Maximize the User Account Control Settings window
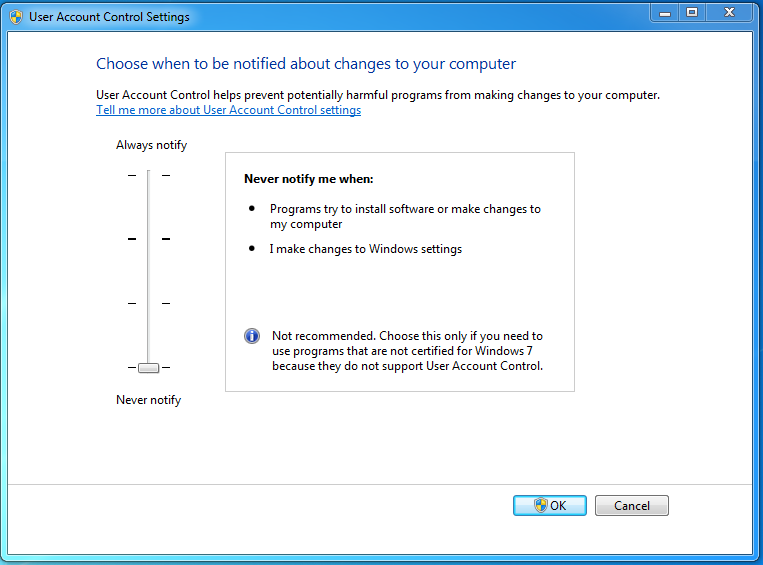763x565 pixels. [691, 13]
